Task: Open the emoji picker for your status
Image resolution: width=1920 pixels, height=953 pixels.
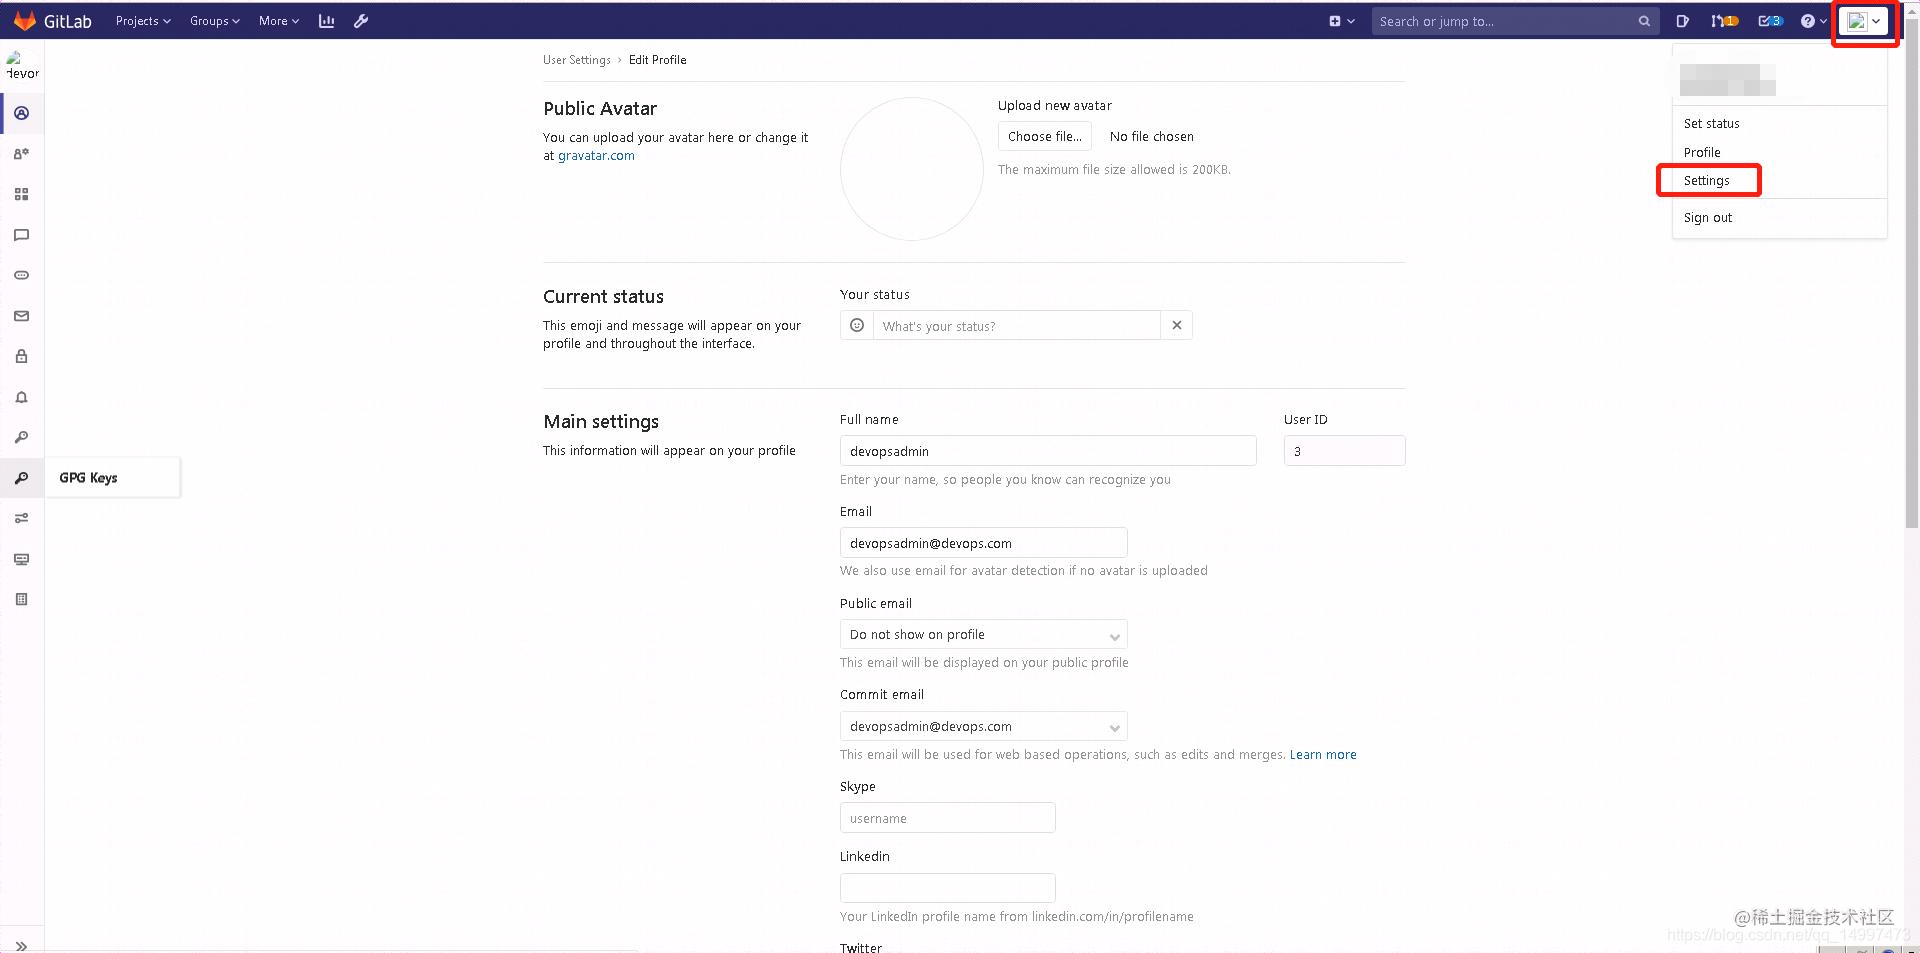Action: point(856,325)
